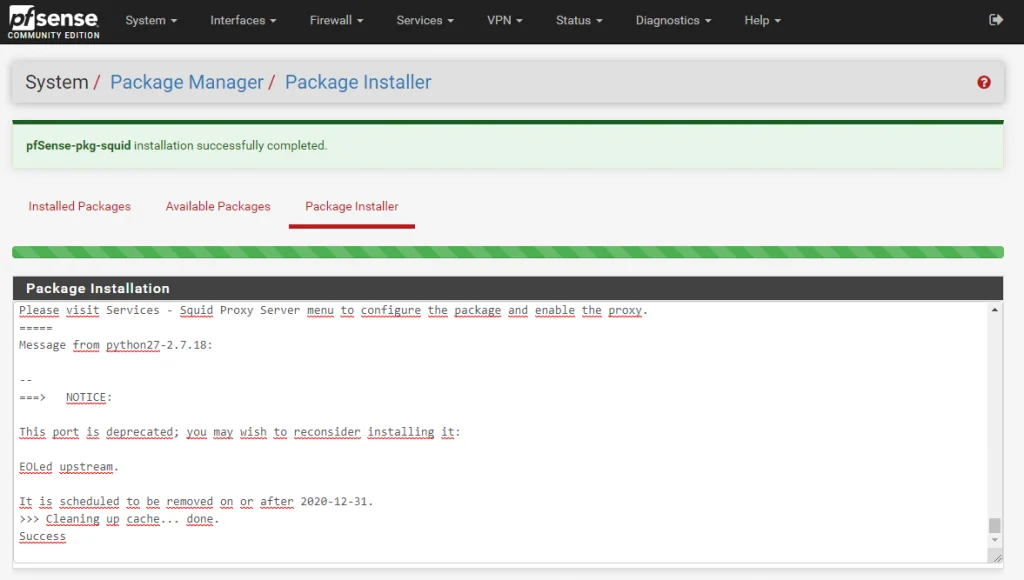This screenshot has height=580, width=1024.
Task: Click the pfSense Community Edition logo
Action: pyautogui.click(x=54, y=22)
